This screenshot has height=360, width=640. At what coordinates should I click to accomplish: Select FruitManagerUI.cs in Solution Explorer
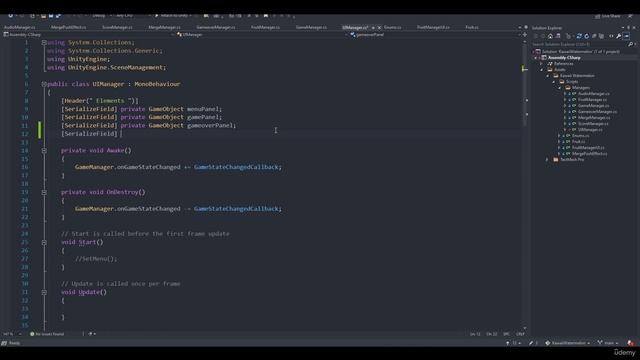(x=588, y=148)
